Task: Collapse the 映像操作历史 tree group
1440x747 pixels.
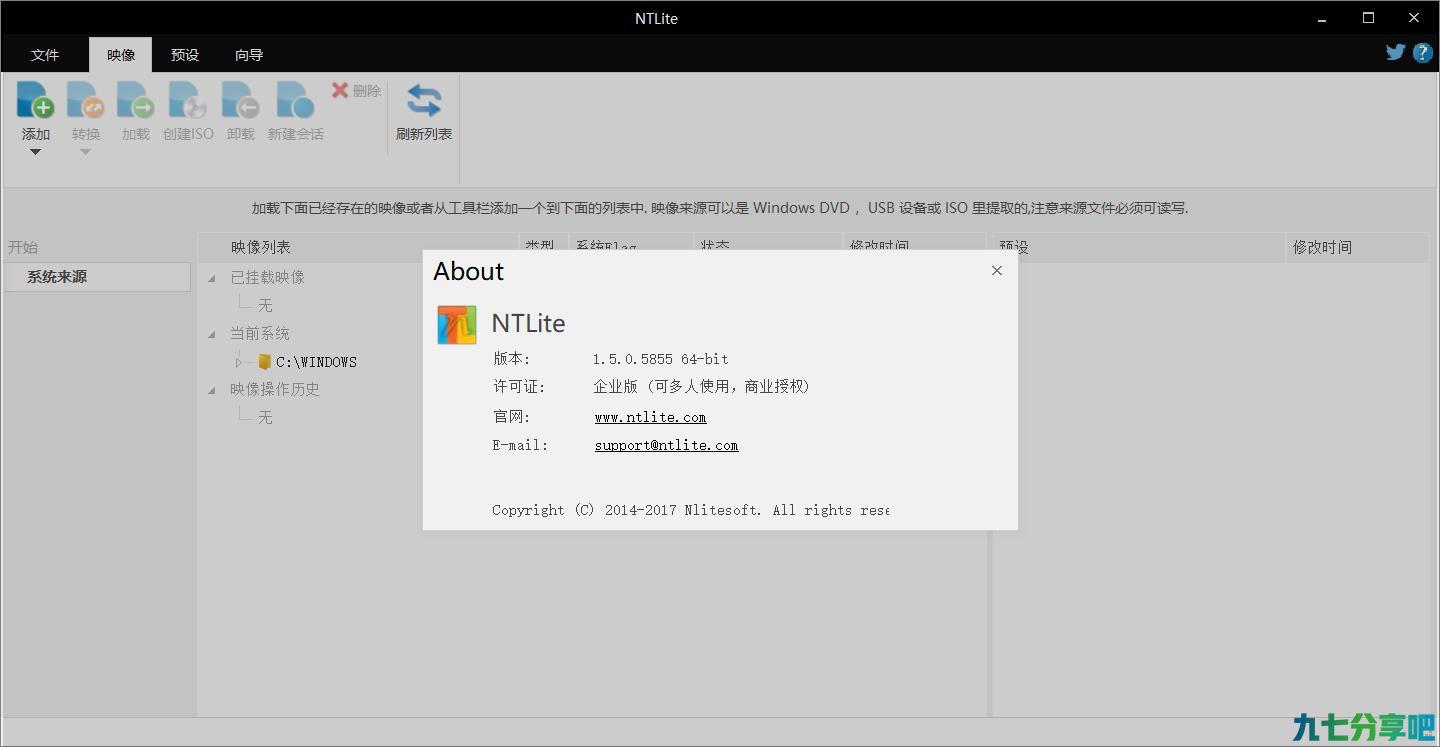Action: 211,390
